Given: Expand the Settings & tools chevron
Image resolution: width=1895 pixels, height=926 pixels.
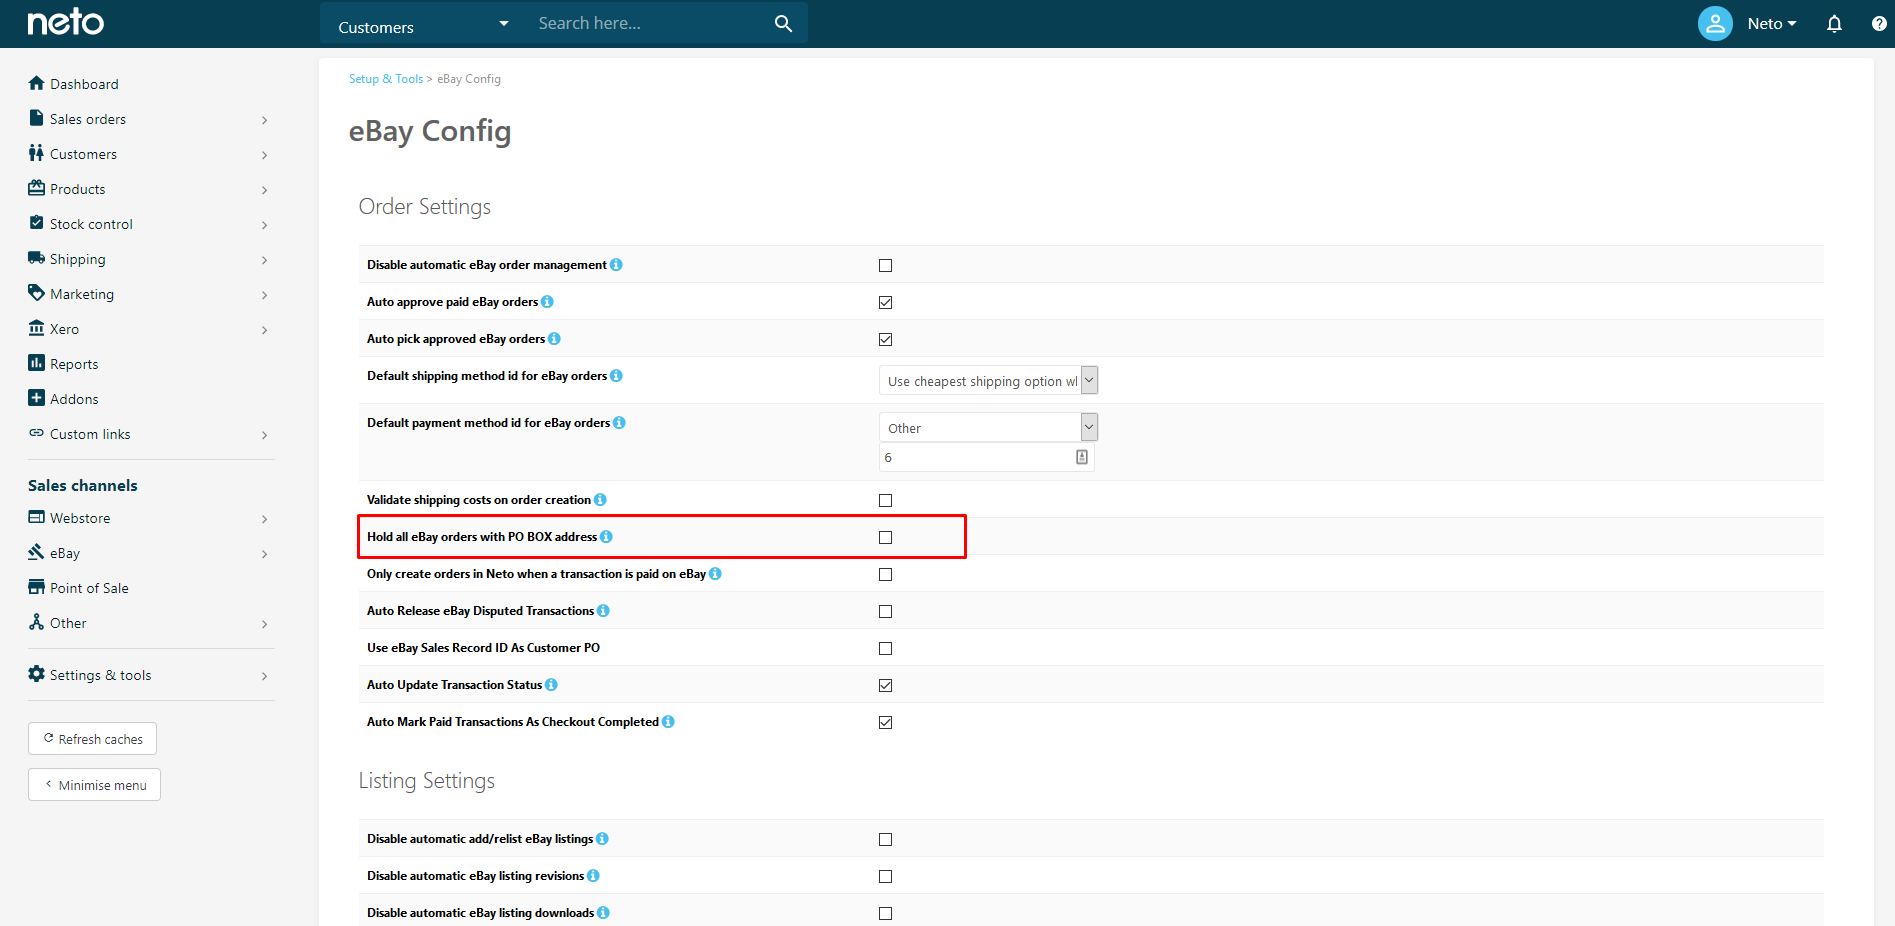Looking at the screenshot, I should pos(264,676).
